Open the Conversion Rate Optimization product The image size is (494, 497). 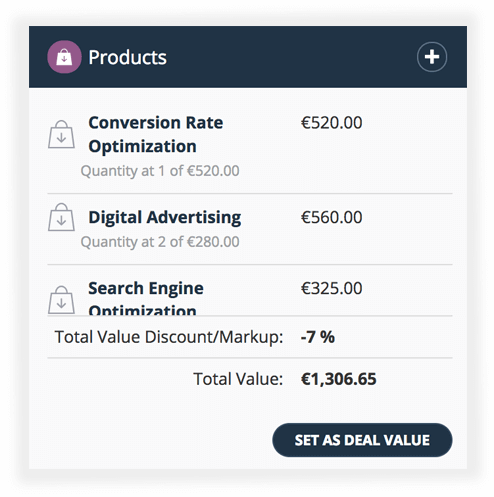point(156,134)
